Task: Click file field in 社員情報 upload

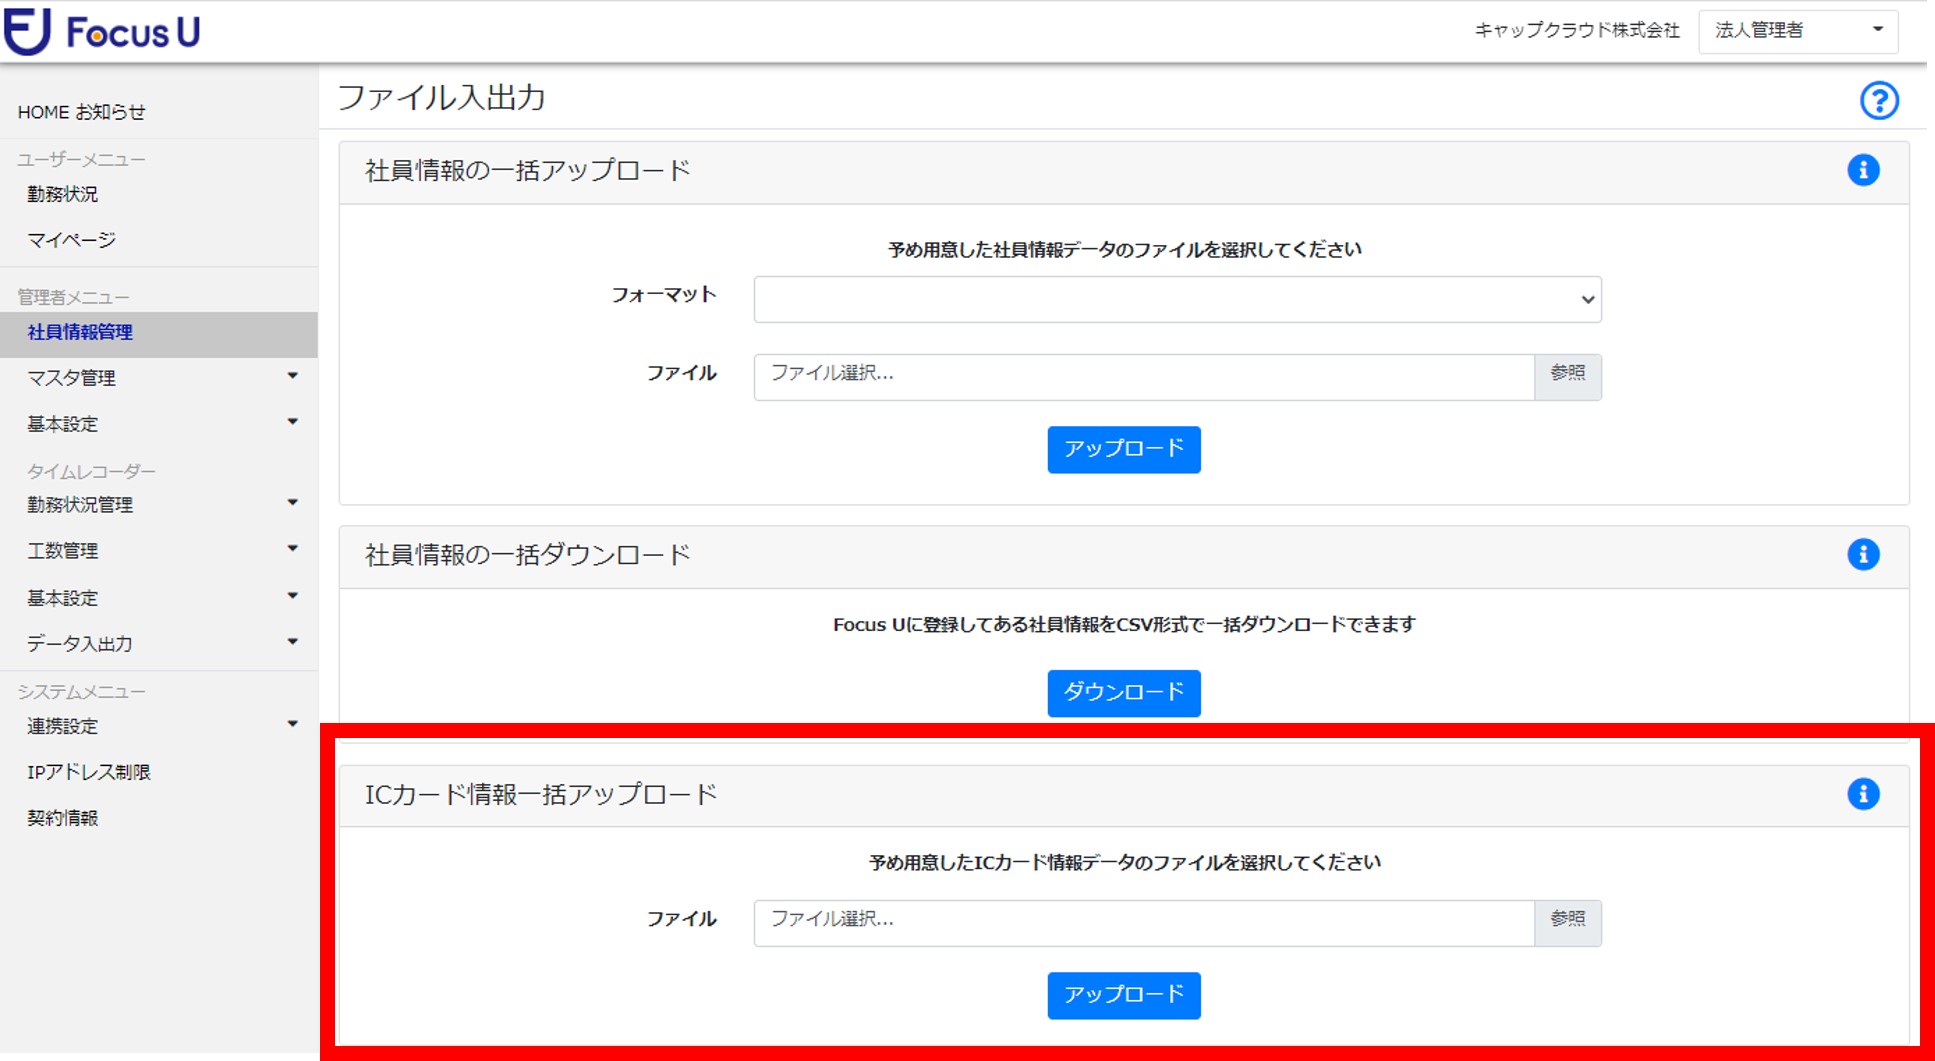Action: (x=1144, y=377)
